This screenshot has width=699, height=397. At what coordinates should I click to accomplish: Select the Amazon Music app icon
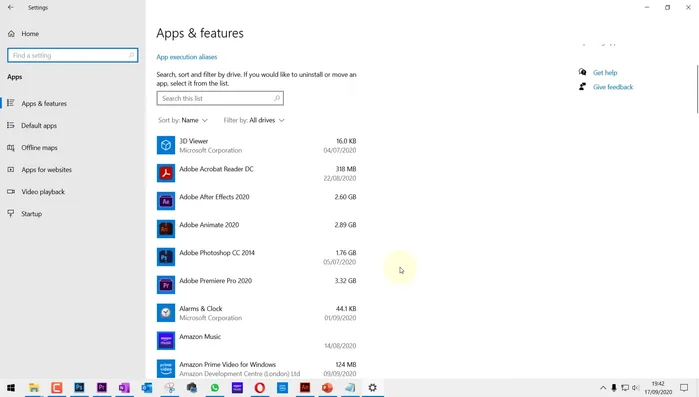click(x=166, y=341)
